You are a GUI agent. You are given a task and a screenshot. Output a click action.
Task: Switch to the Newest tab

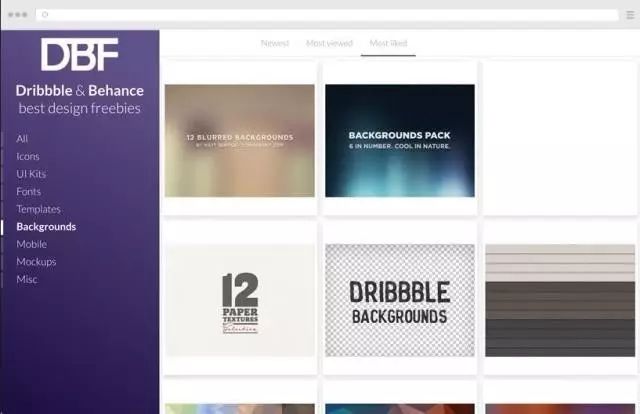coord(275,43)
